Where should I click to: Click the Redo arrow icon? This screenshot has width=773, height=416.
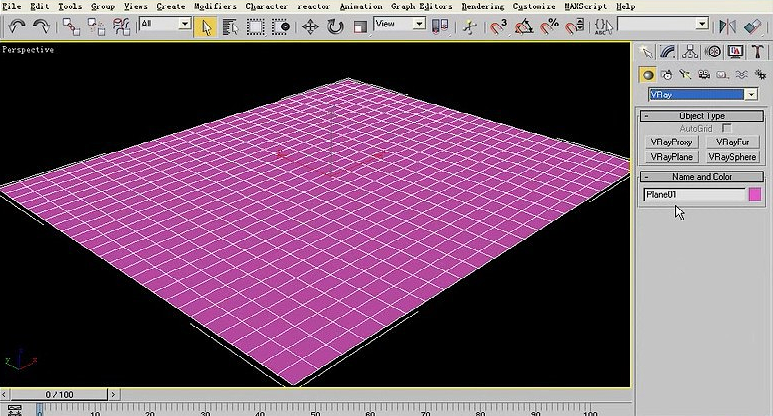coord(40,26)
